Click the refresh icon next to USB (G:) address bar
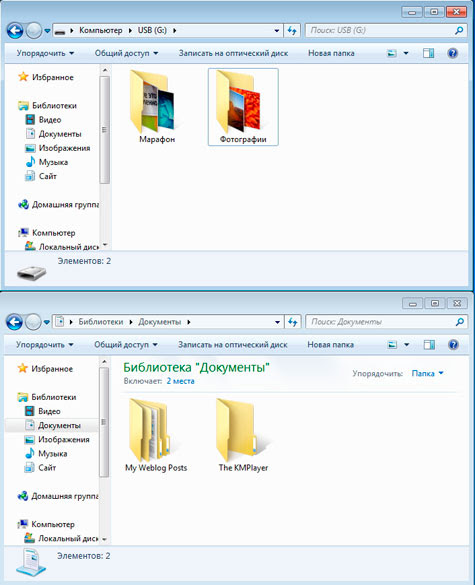 292,31
